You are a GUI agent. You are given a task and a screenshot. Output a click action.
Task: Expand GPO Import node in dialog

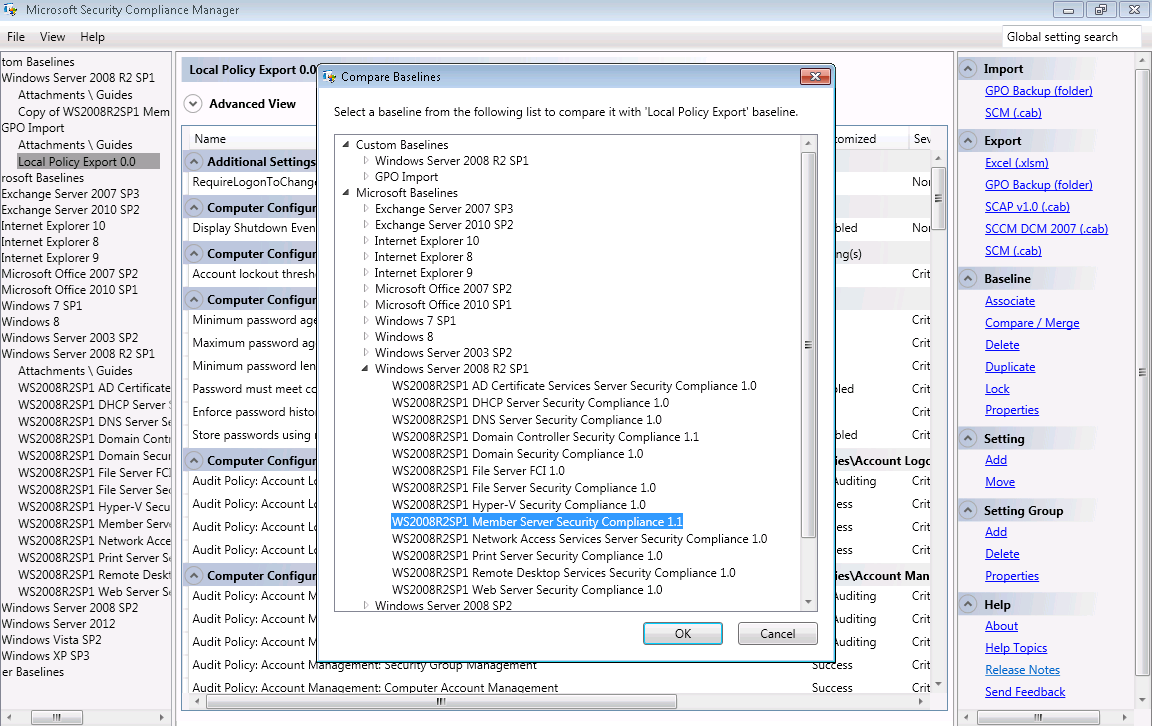(x=366, y=176)
